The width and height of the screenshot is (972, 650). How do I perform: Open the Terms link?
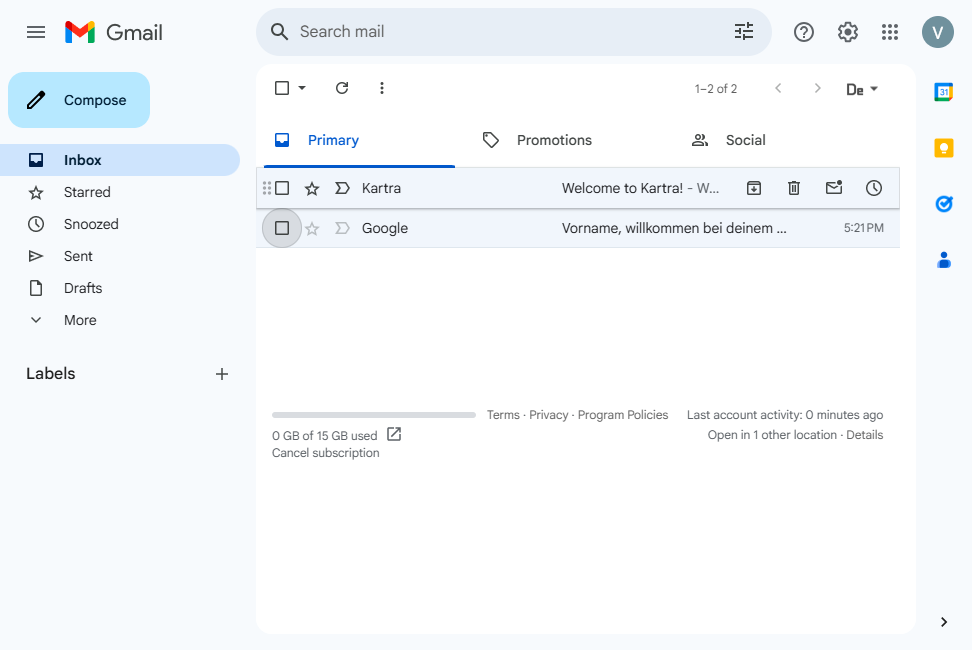pos(503,415)
